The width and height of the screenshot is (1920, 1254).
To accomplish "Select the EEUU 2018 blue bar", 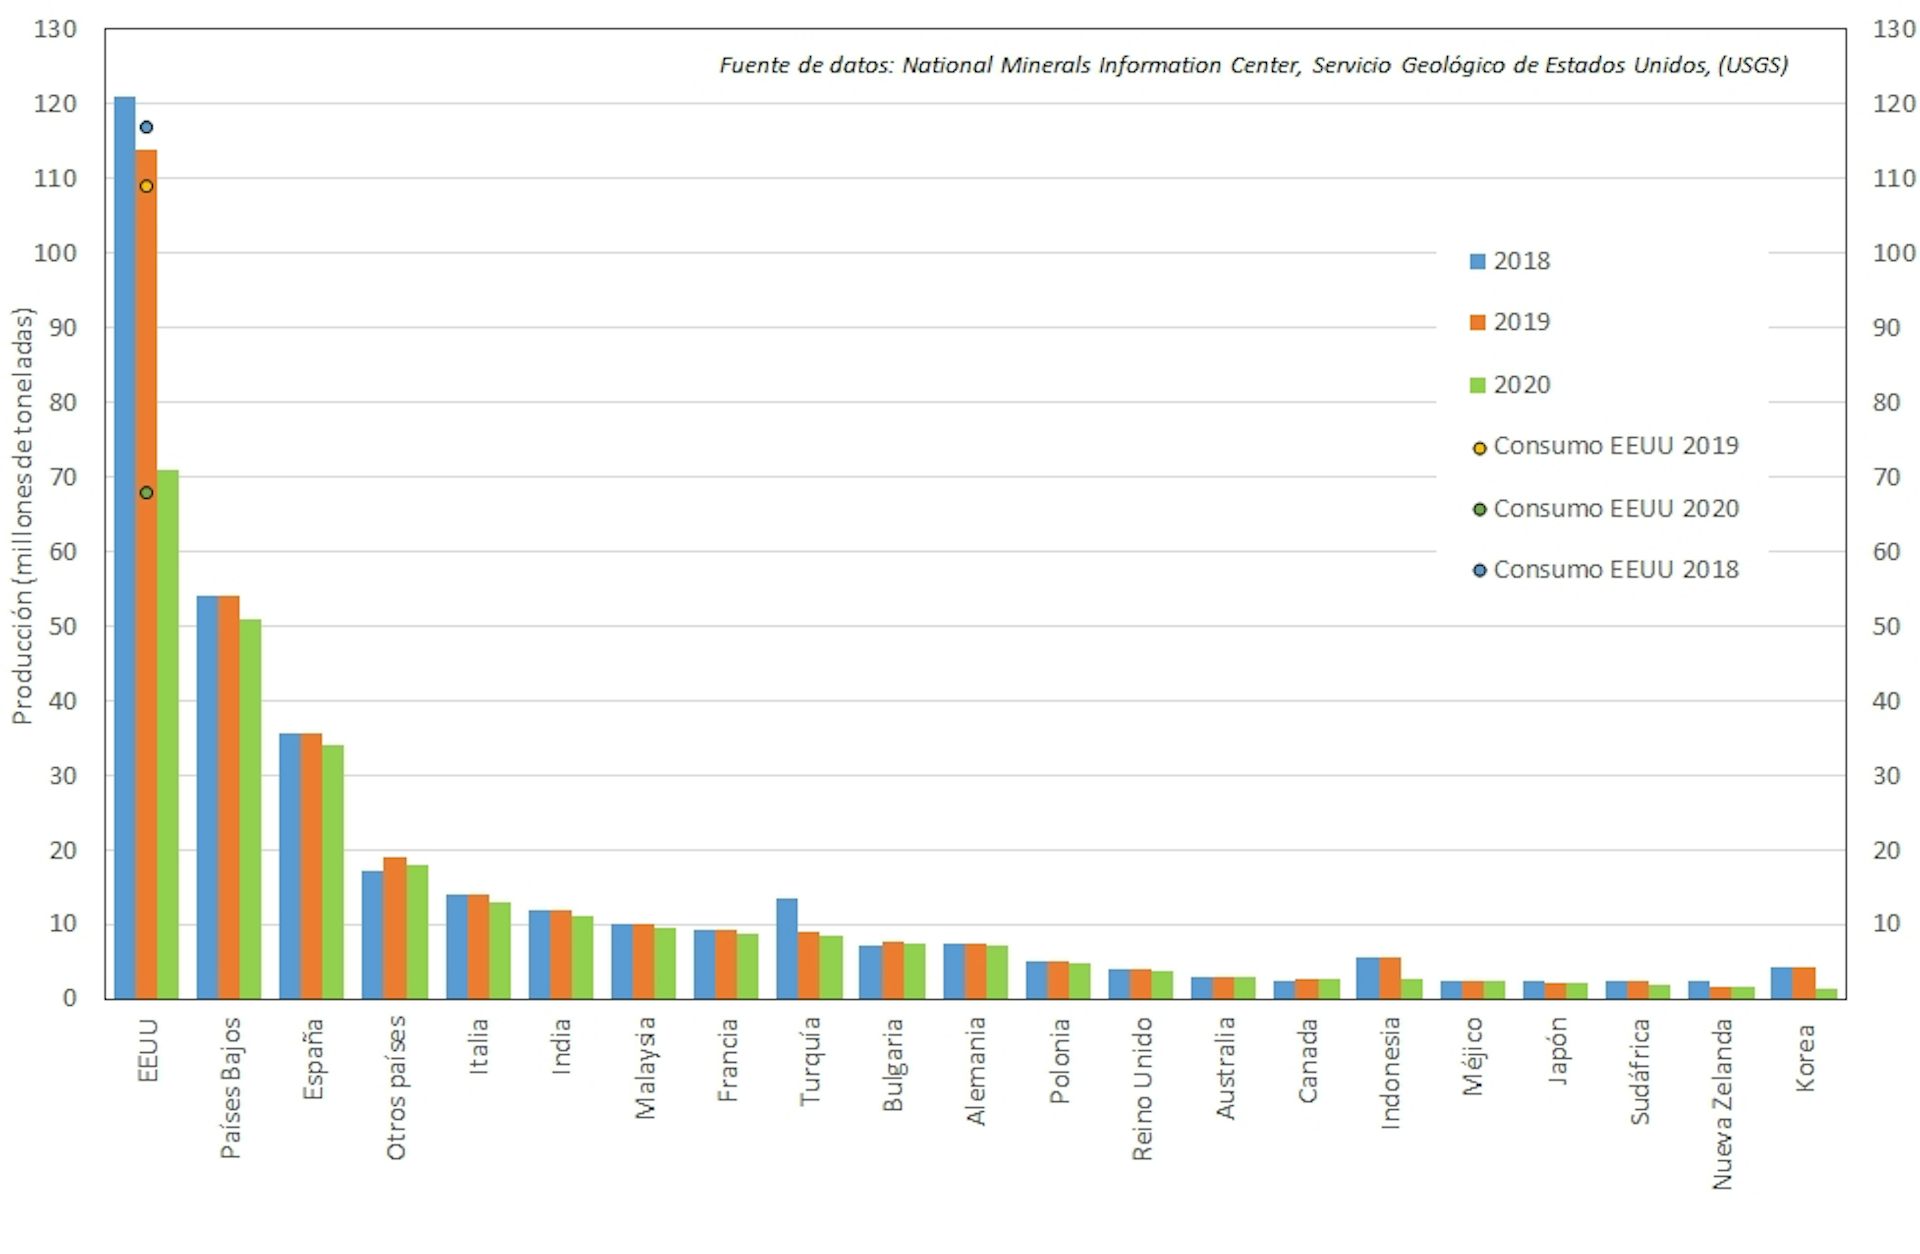I will [125, 550].
